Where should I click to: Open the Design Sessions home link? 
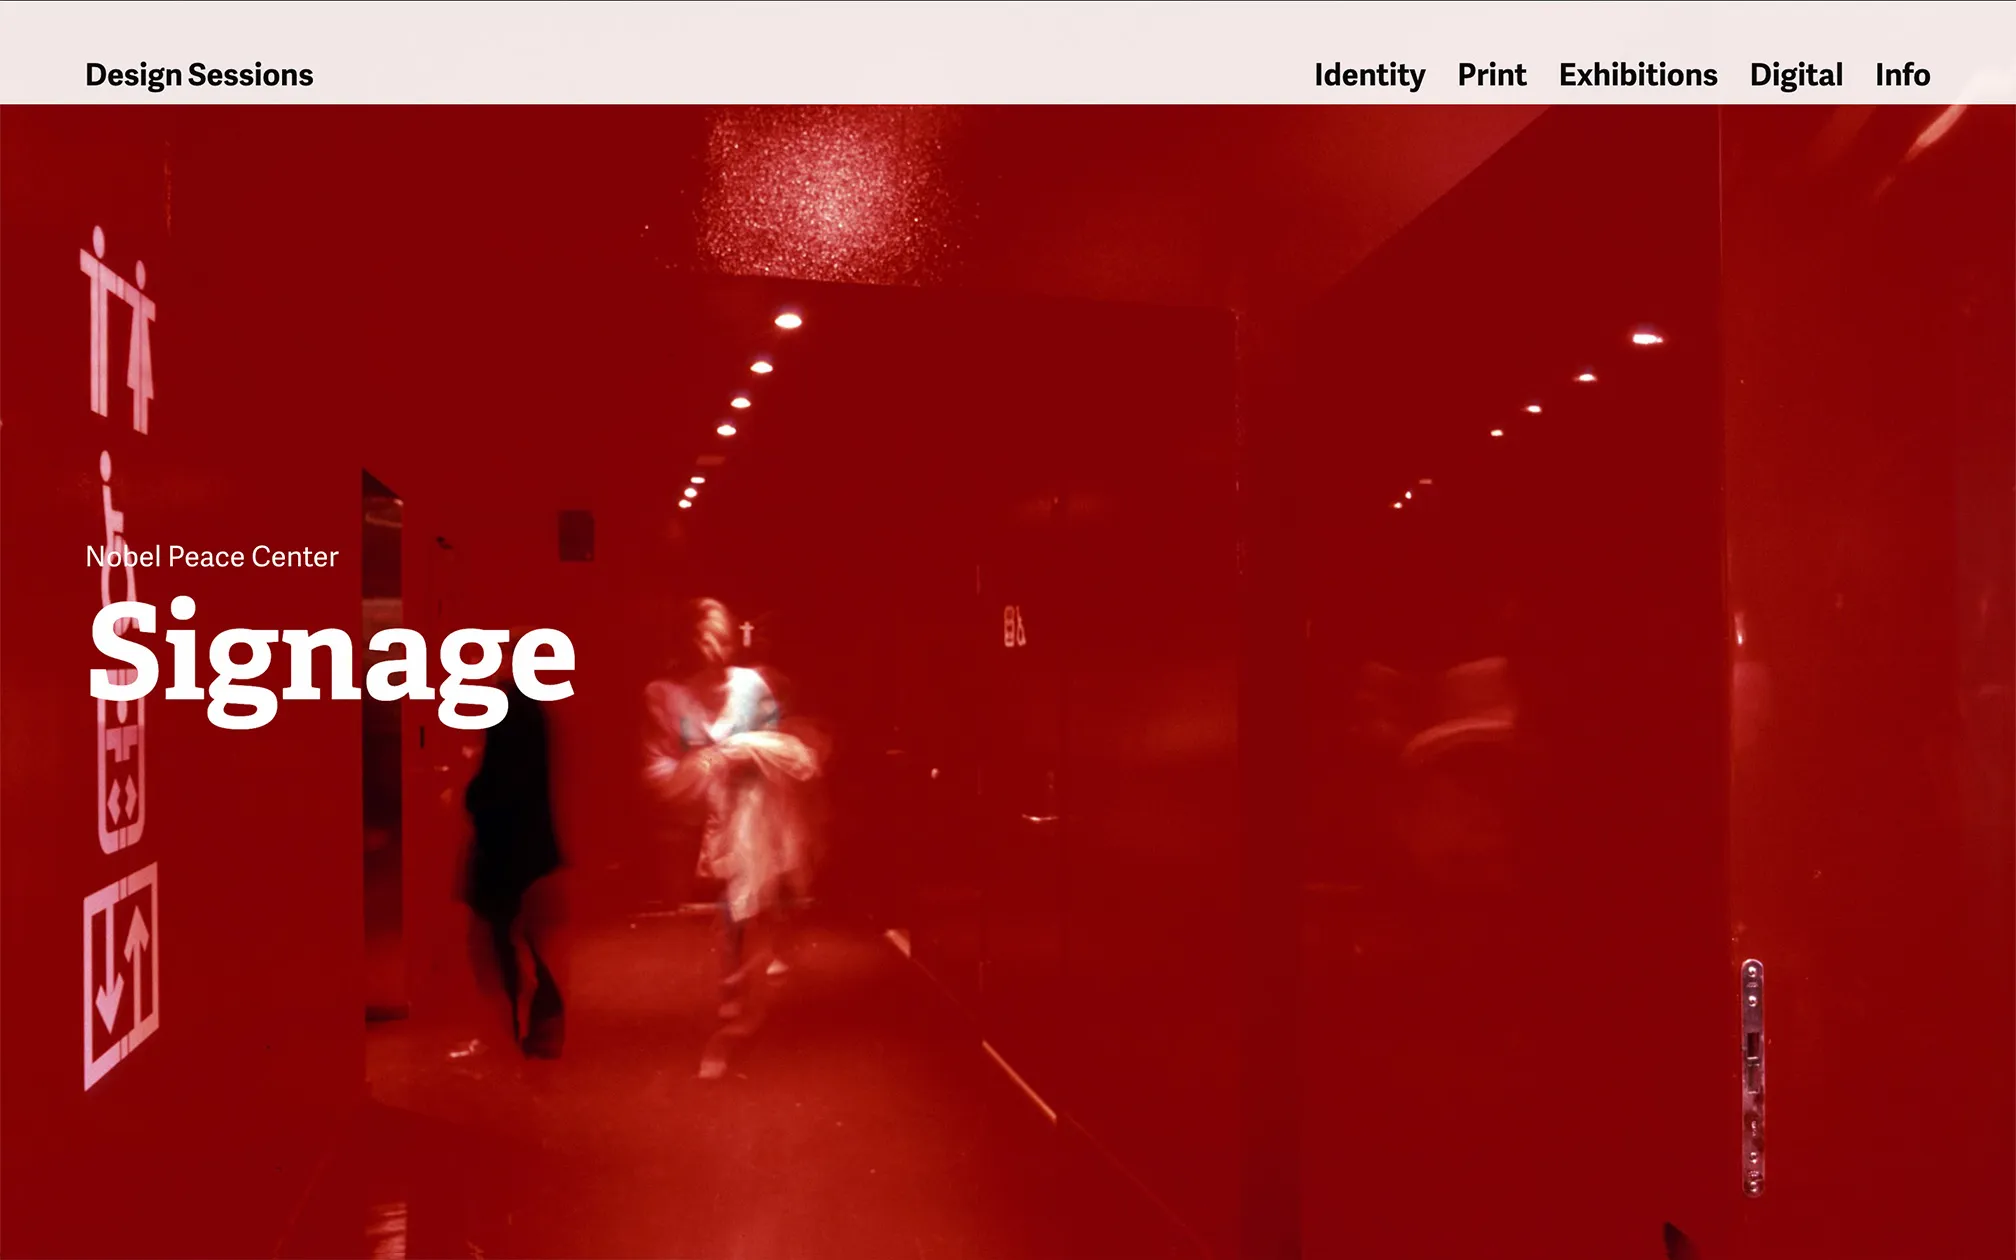tap(199, 75)
